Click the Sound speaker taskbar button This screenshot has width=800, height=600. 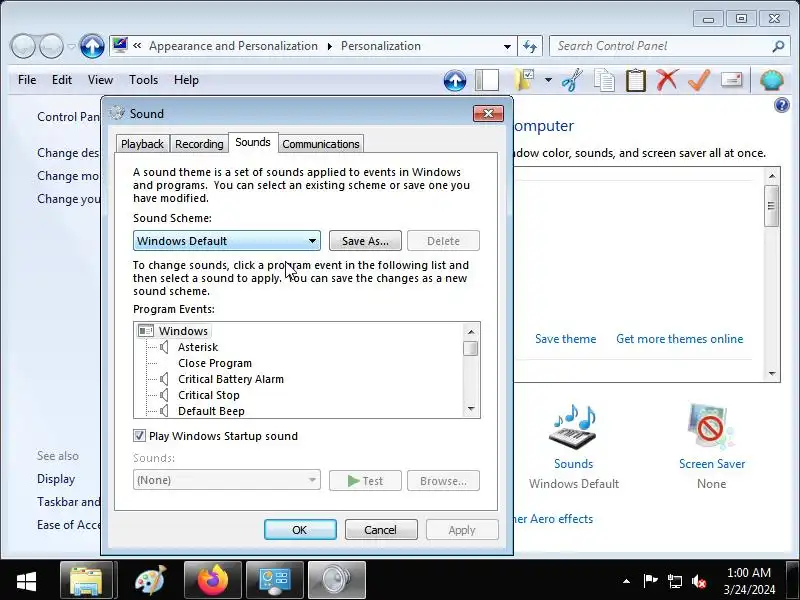pyautogui.click(x=337, y=581)
